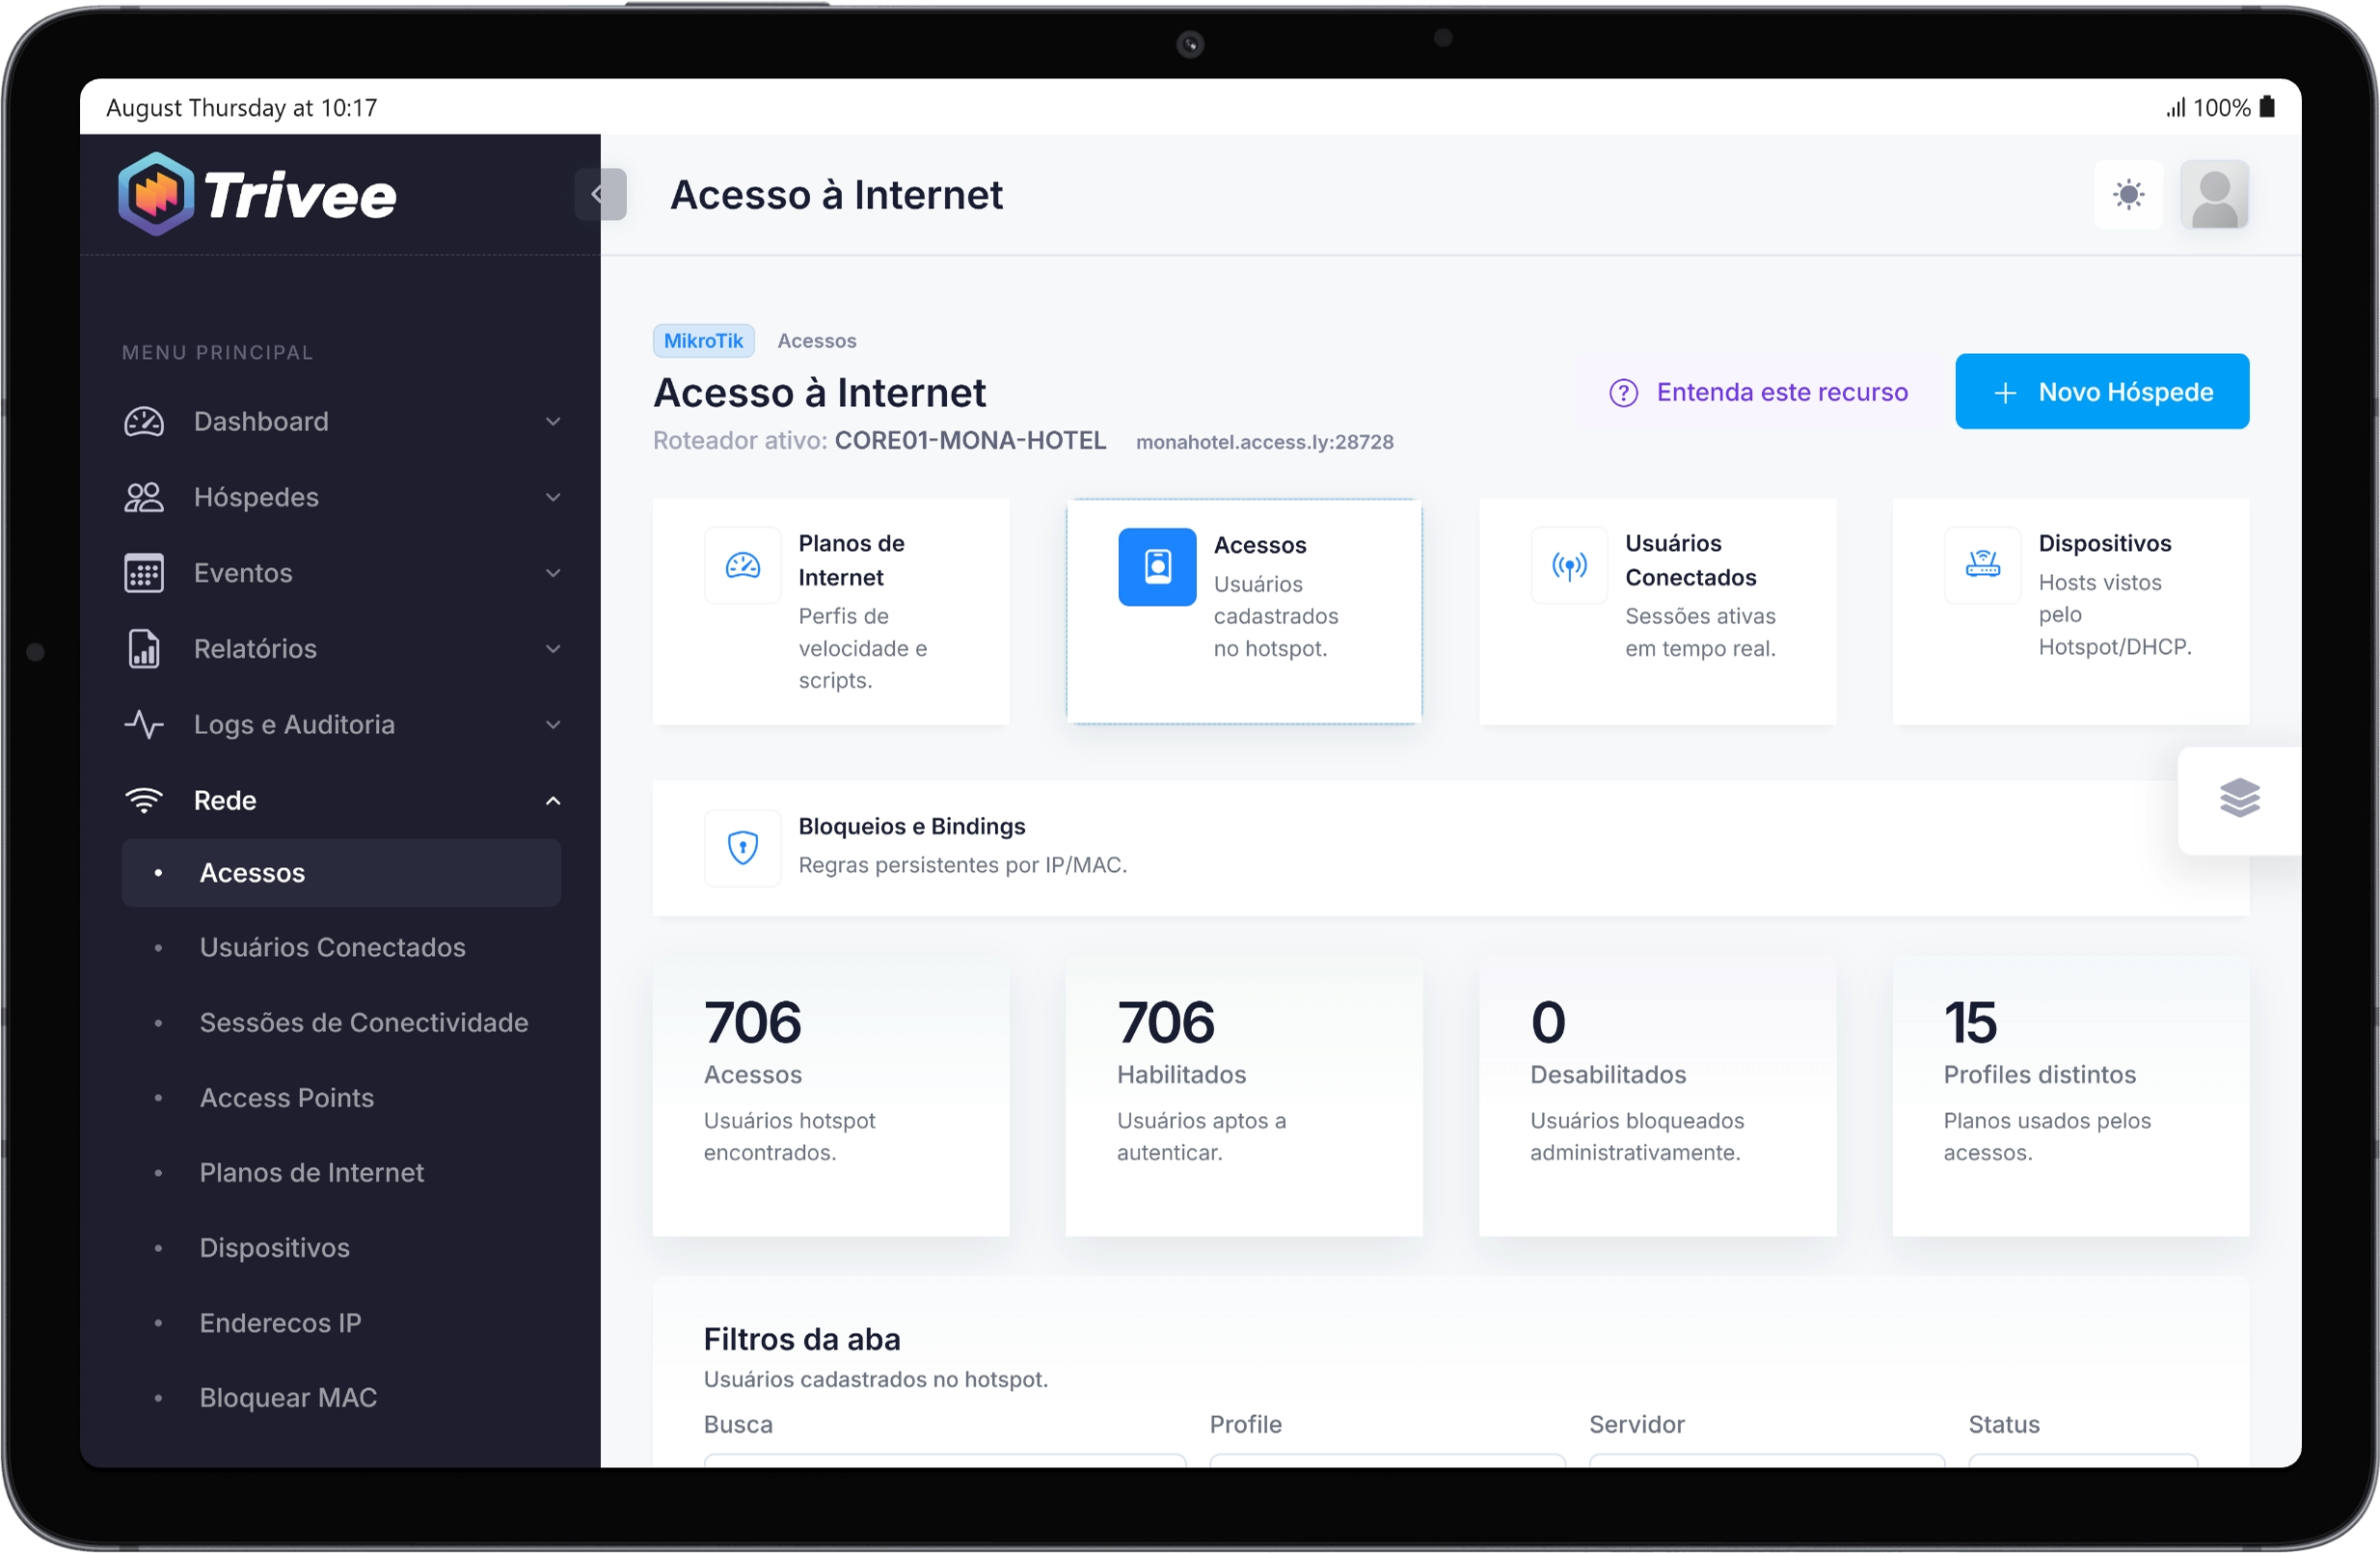Collapse the sidebar with the arrow button
Viewport: 2380px width, 1553px height.
[599, 194]
